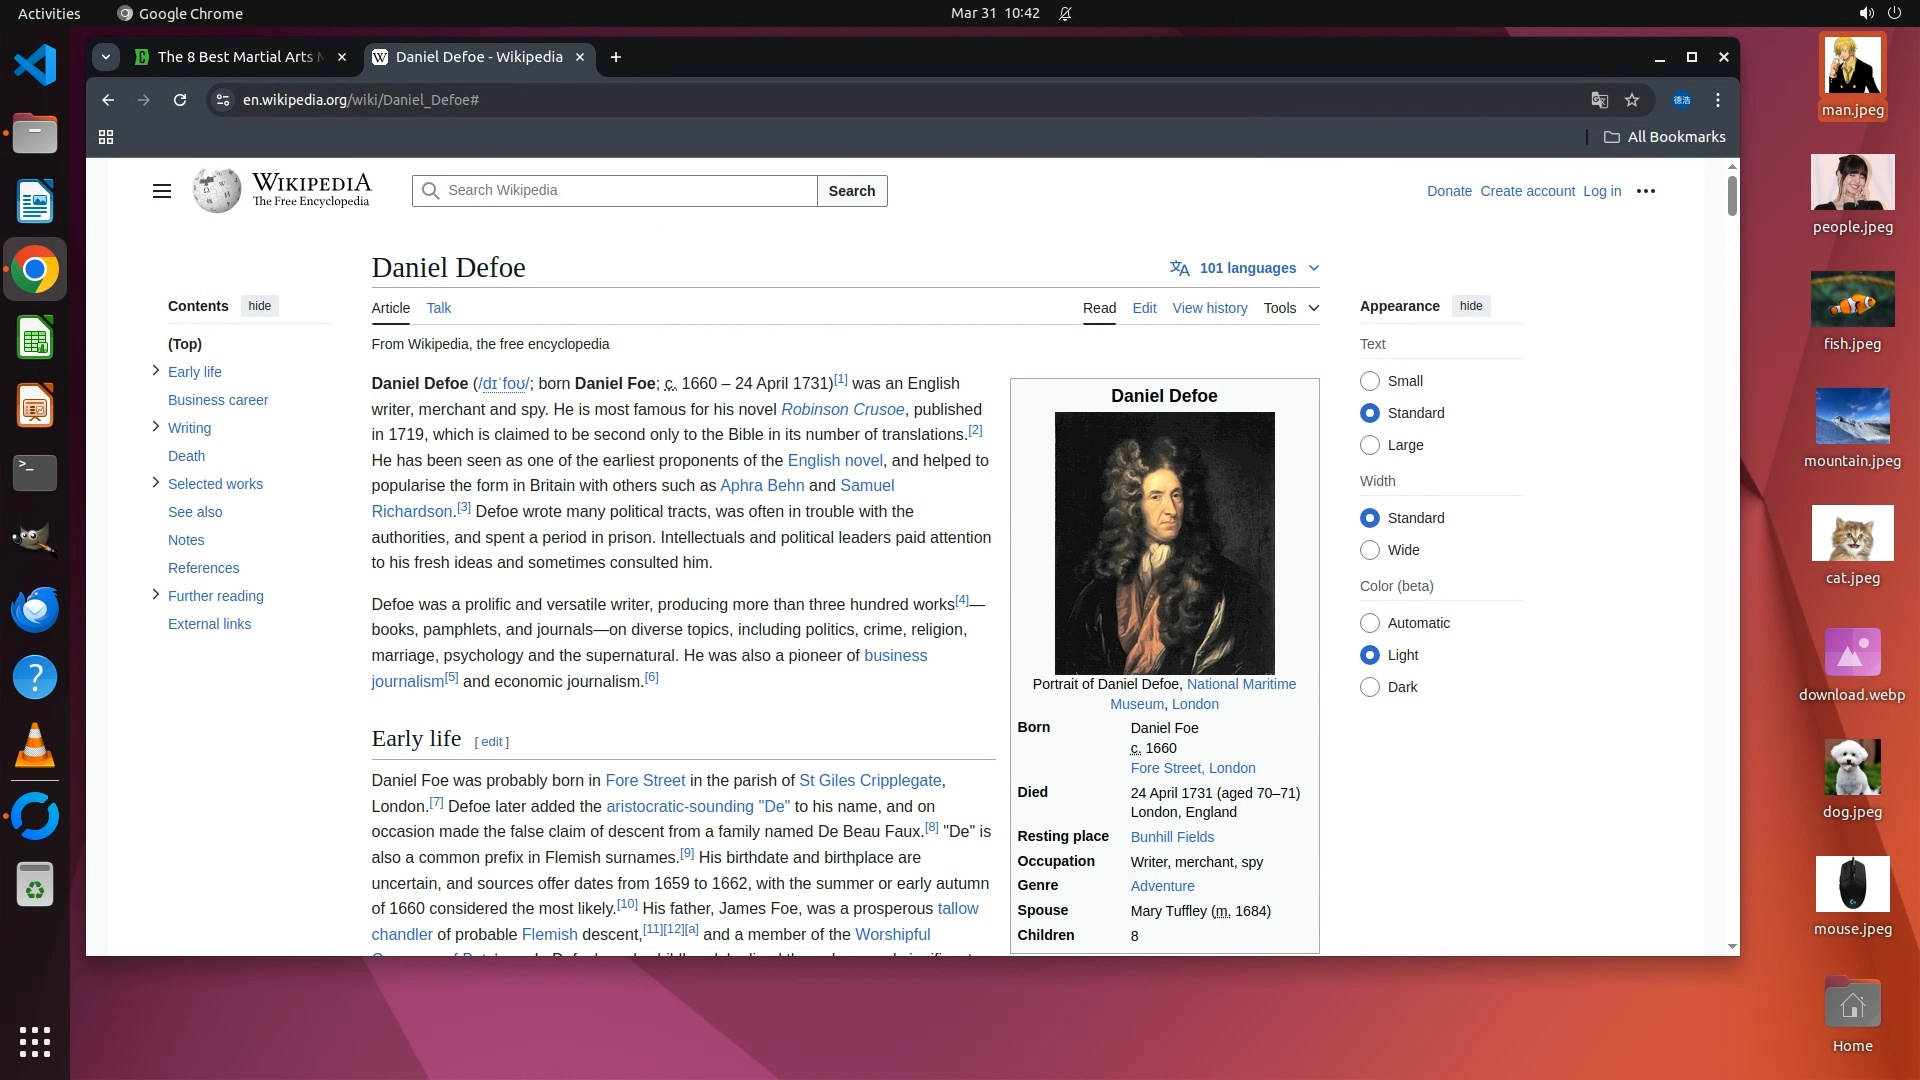This screenshot has width=1920, height=1080.
Task: Open new tab with plus icon
Action: coord(616,57)
